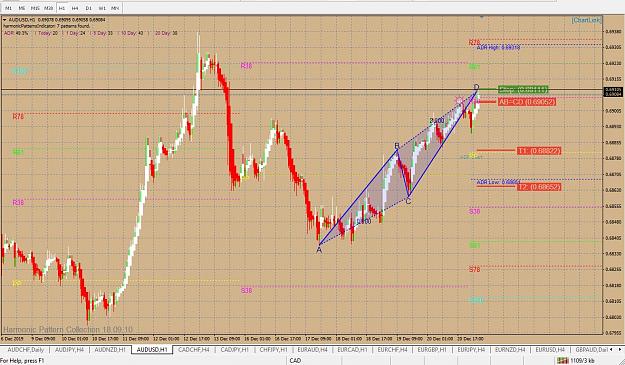This screenshot has width=625, height=365.
Task: Activate the H1 timeframe button
Action: [62, 8]
